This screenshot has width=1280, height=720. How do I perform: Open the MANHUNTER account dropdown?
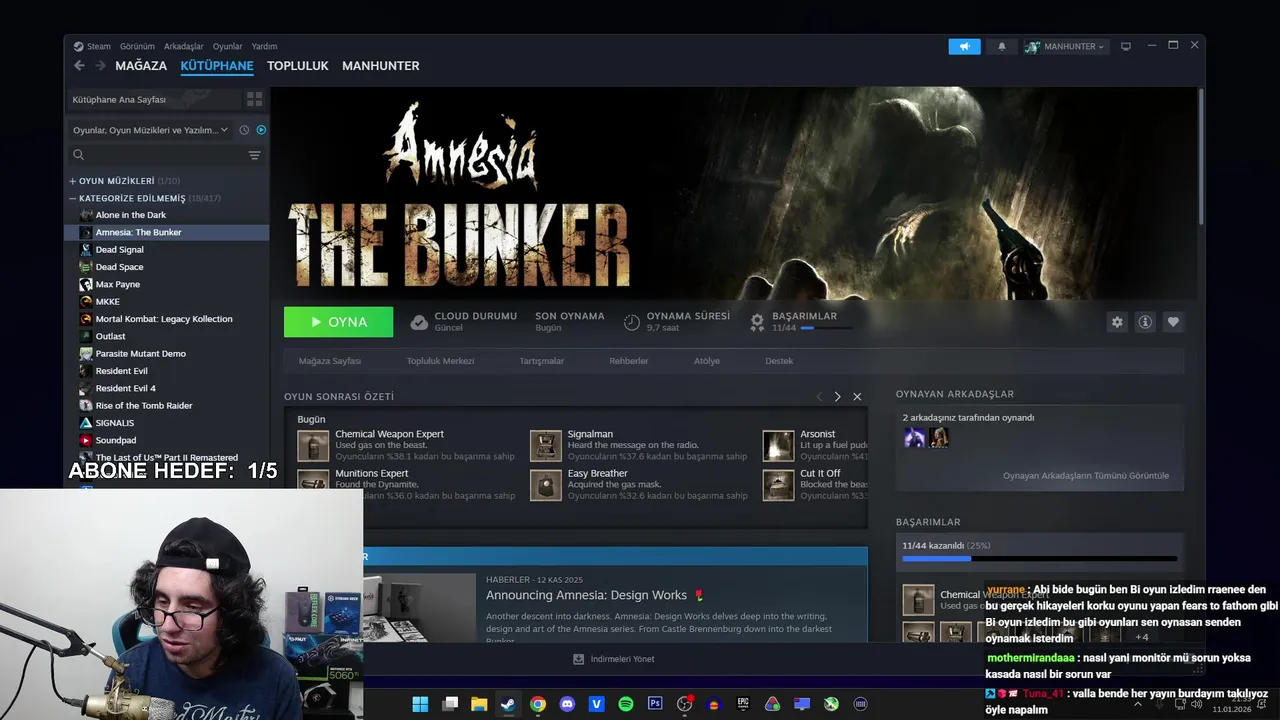click(1066, 46)
